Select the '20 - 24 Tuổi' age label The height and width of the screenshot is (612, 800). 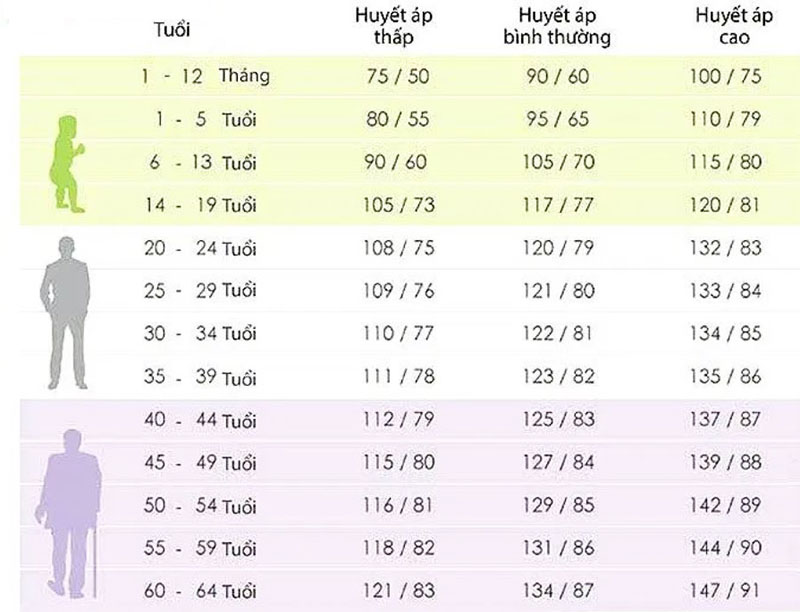click(x=200, y=249)
